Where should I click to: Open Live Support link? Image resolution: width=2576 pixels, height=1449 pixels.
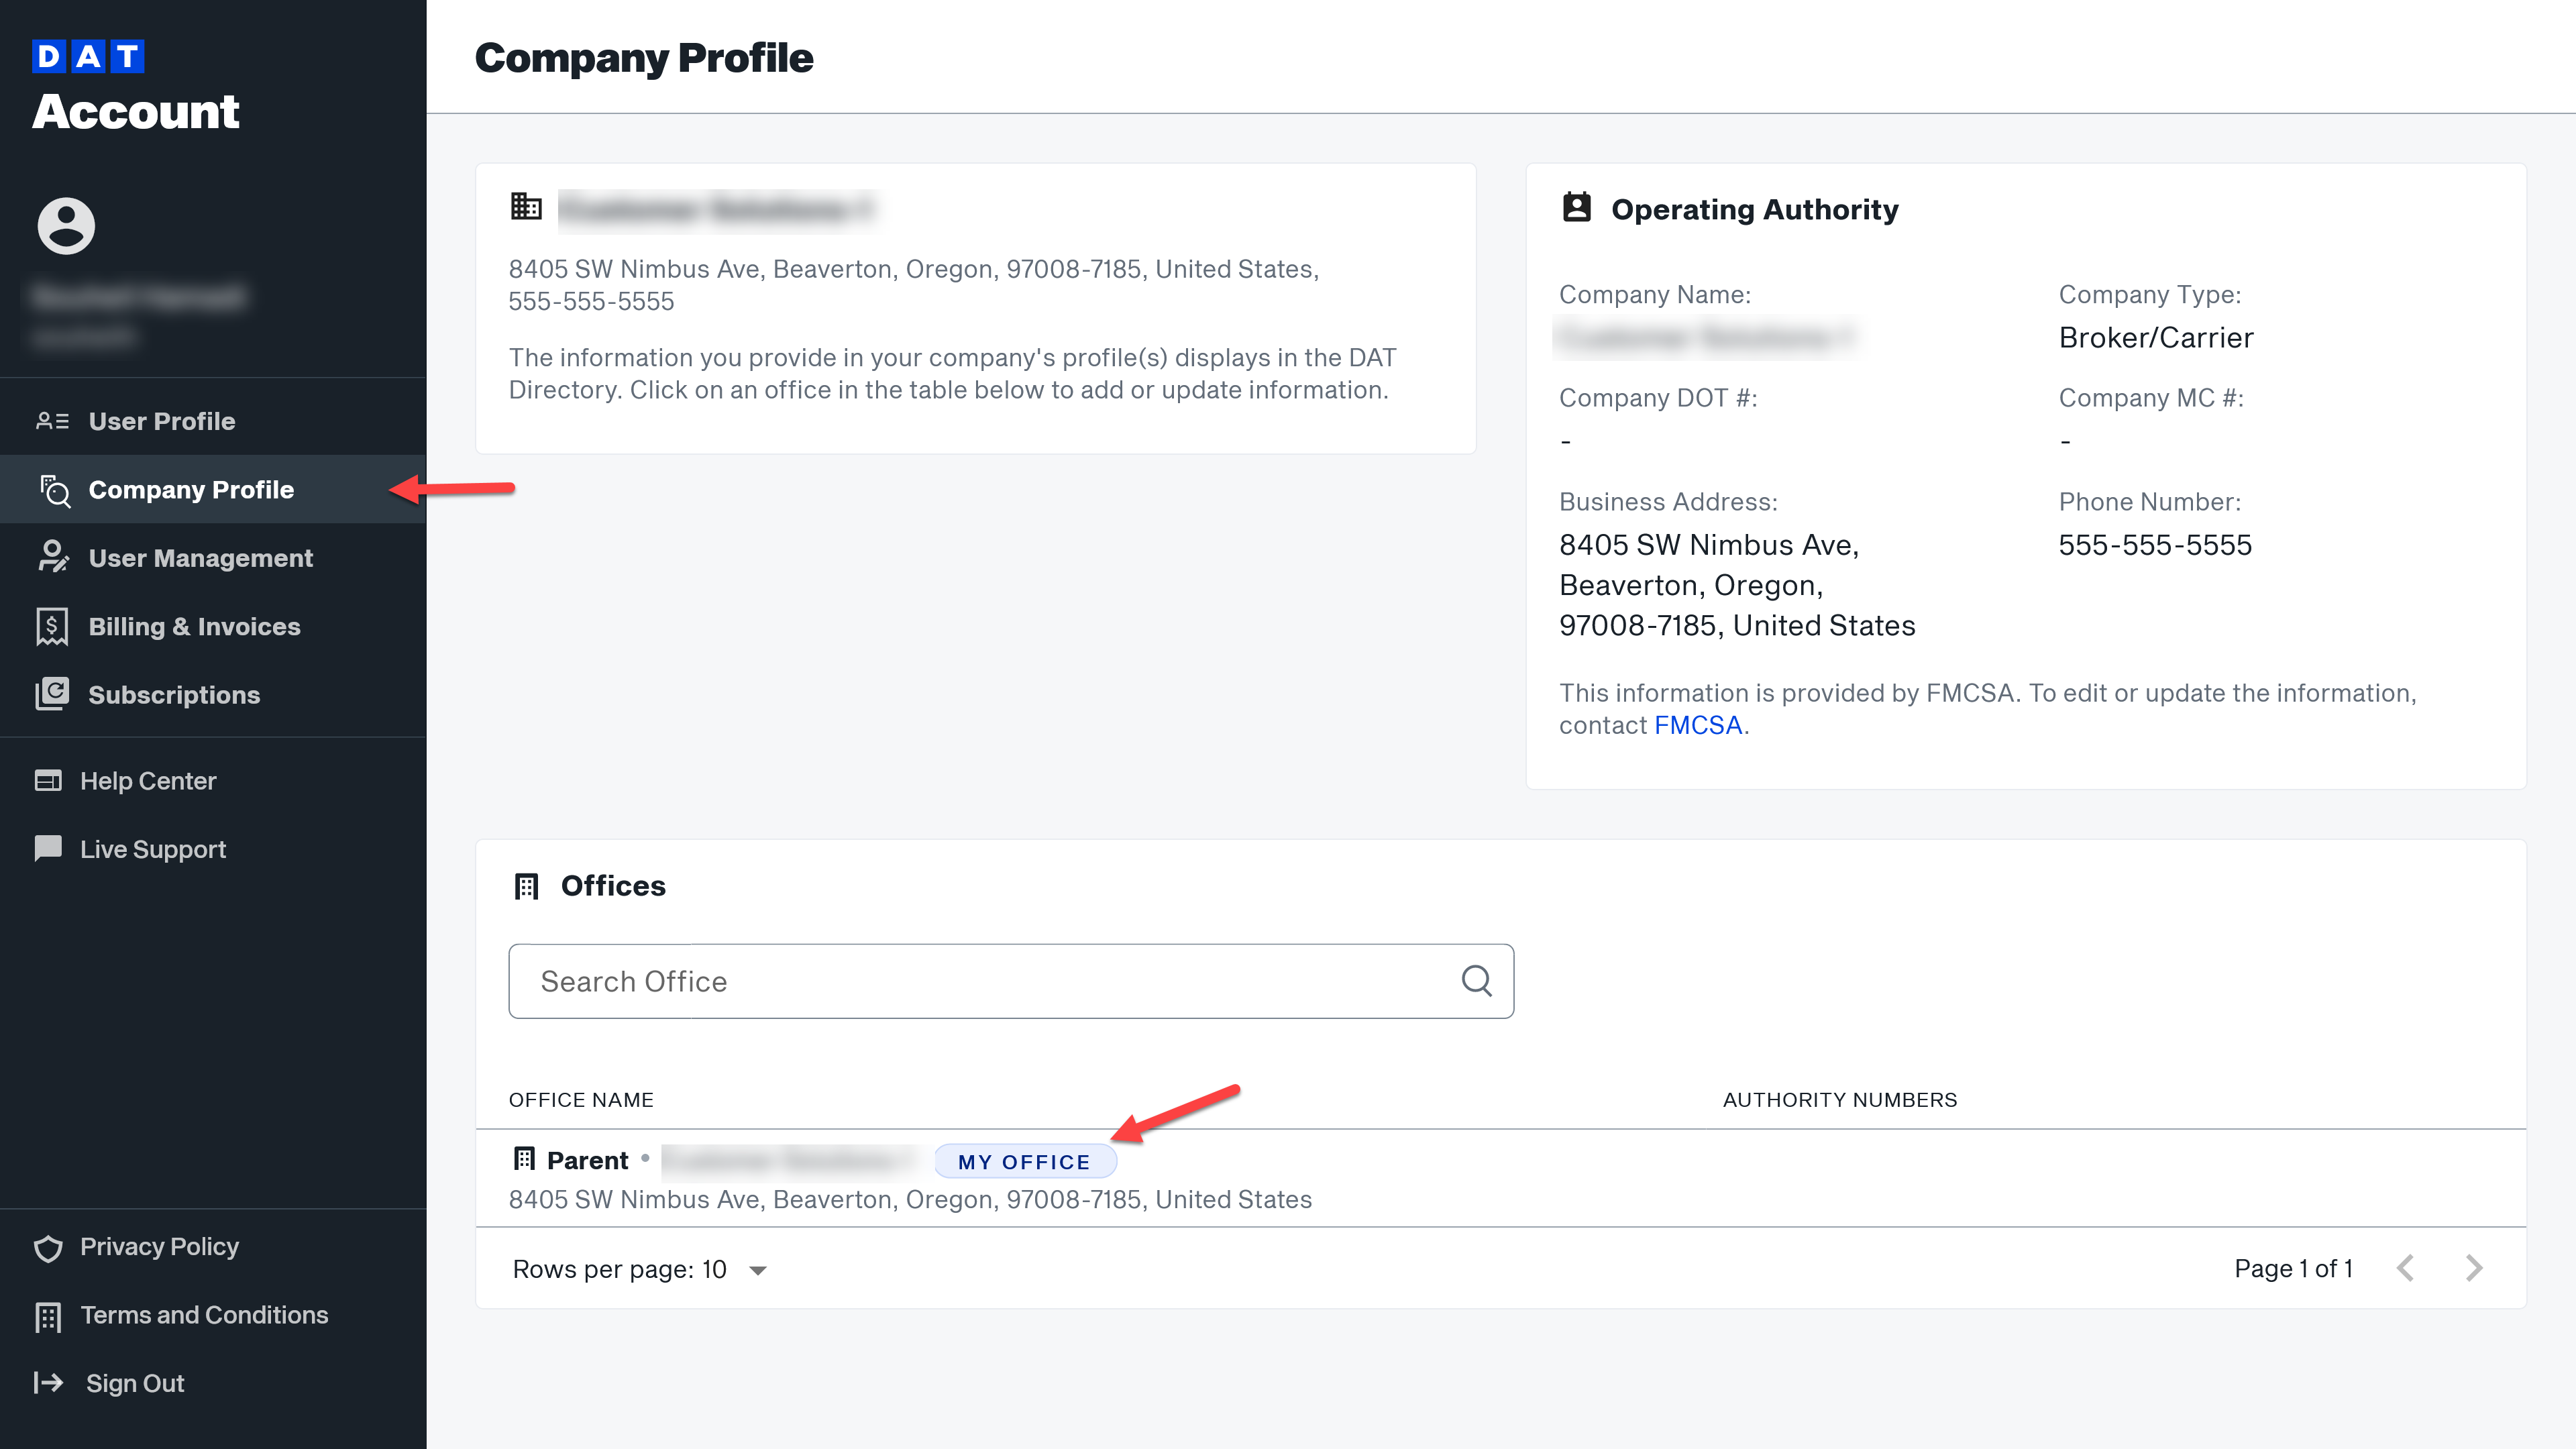pyautogui.click(x=153, y=849)
